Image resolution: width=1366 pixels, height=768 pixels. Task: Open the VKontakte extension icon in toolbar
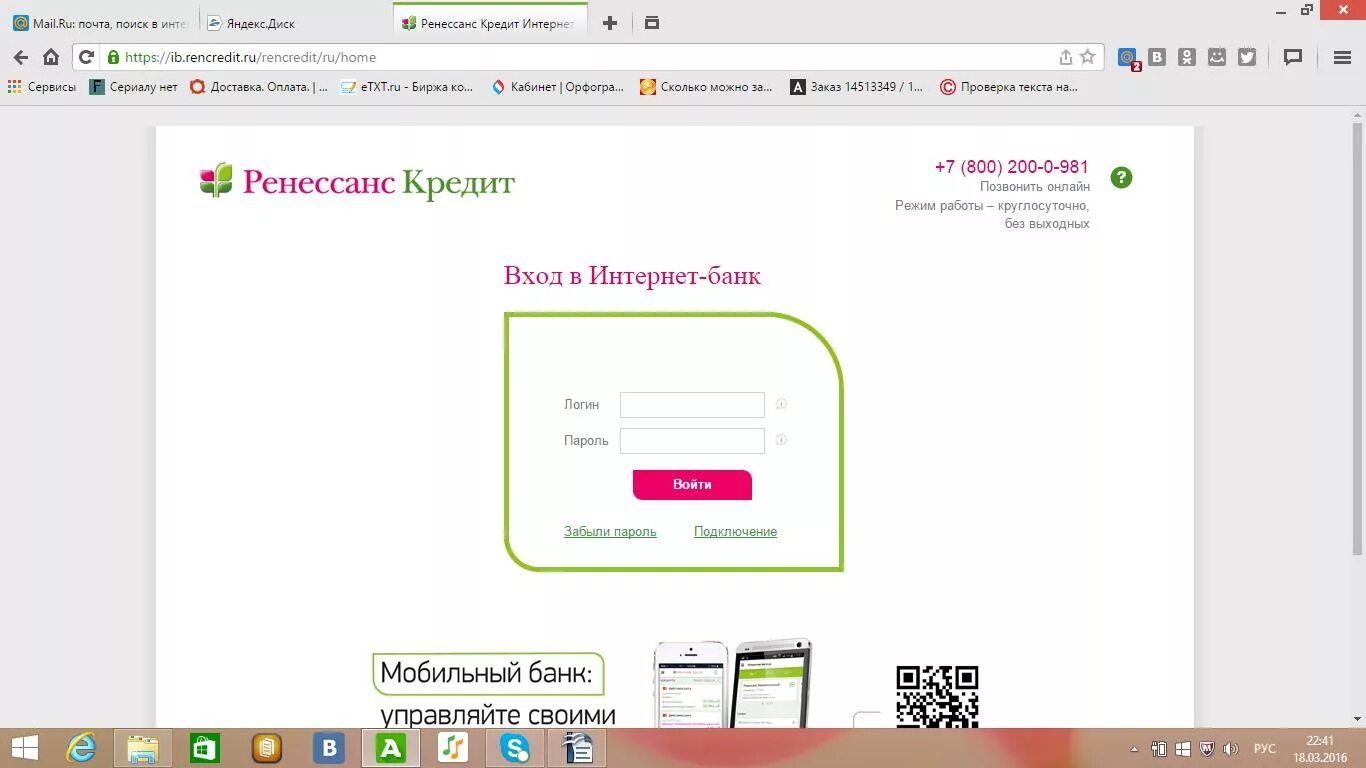[x=1157, y=57]
